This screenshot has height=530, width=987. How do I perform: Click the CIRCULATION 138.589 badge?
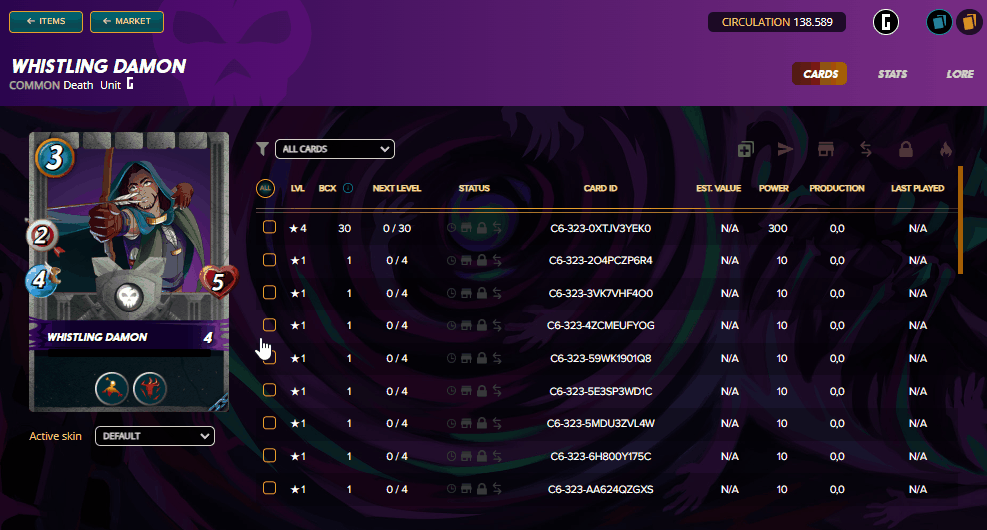pos(777,22)
